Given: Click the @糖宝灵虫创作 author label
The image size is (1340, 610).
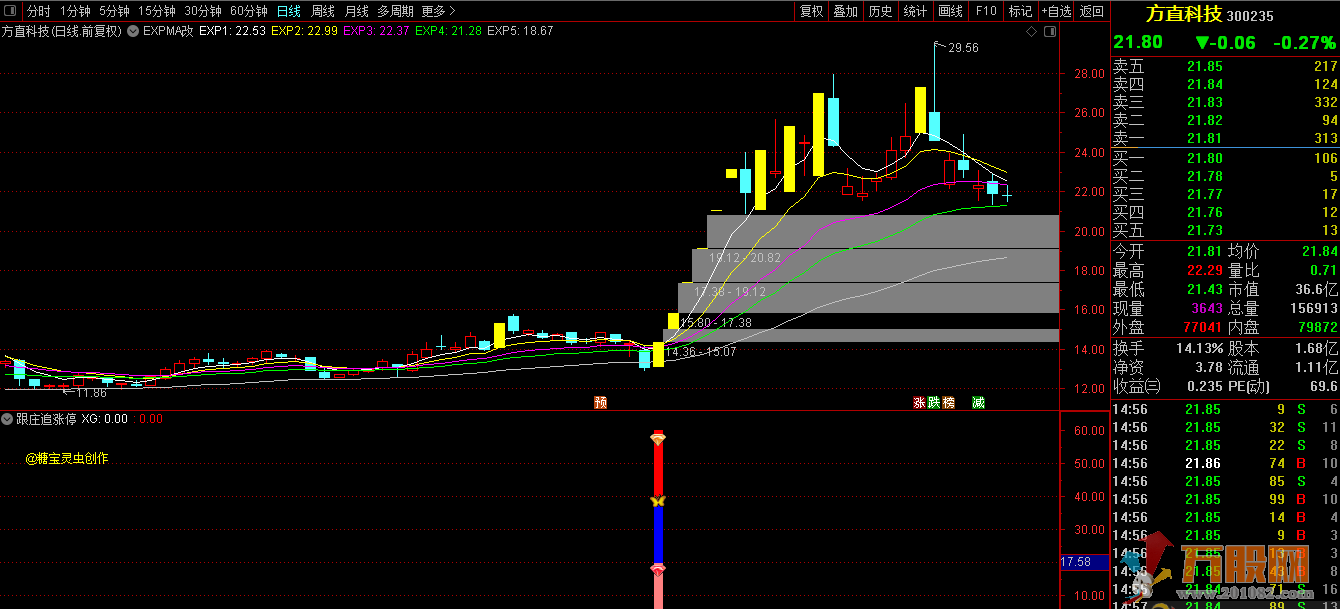Looking at the screenshot, I should coord(67,459).
